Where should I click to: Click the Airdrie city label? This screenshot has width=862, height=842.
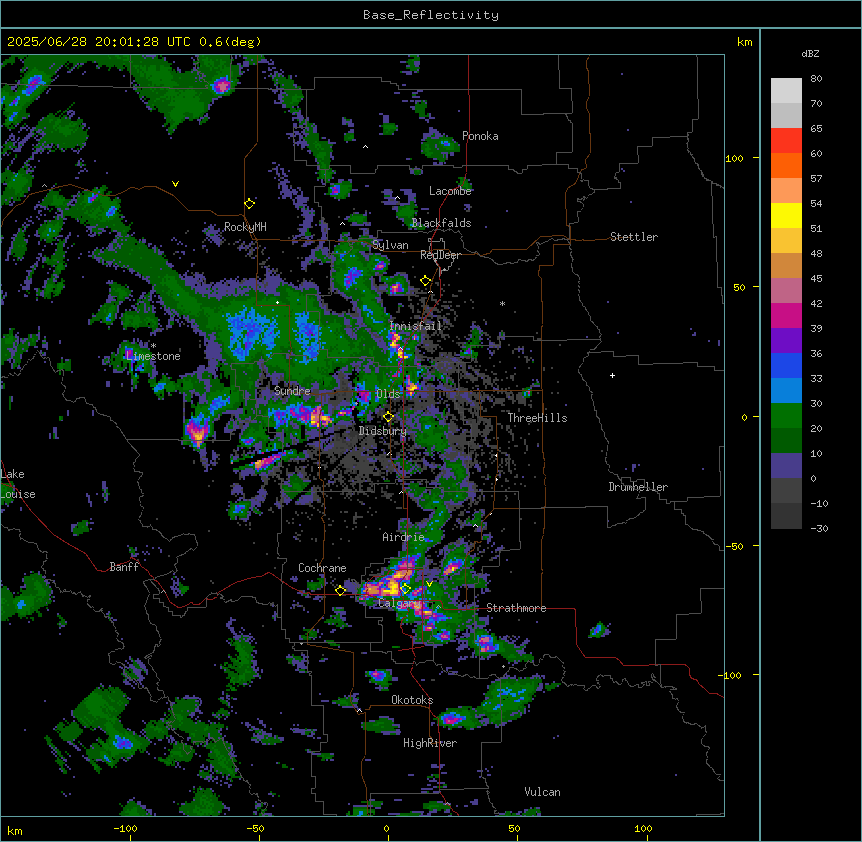pos(404,537)
